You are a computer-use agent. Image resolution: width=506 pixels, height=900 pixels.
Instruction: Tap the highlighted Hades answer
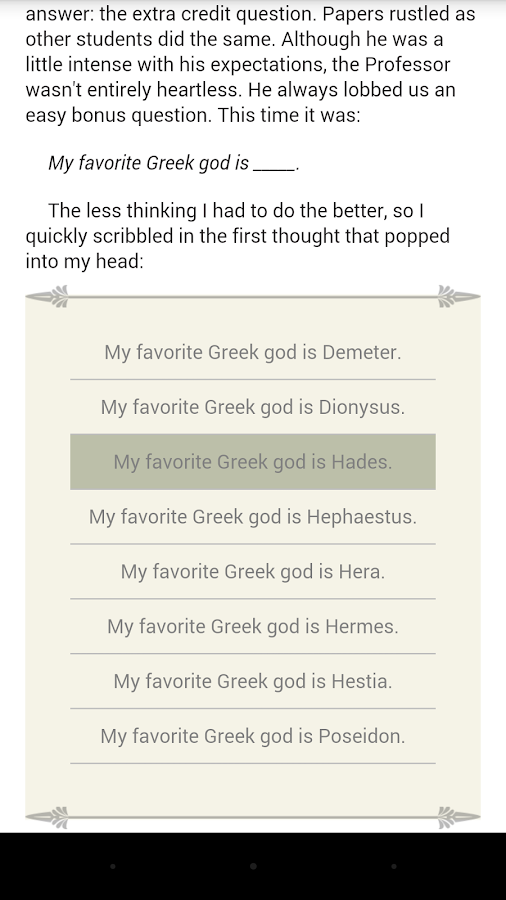click(x=252, y=462)
